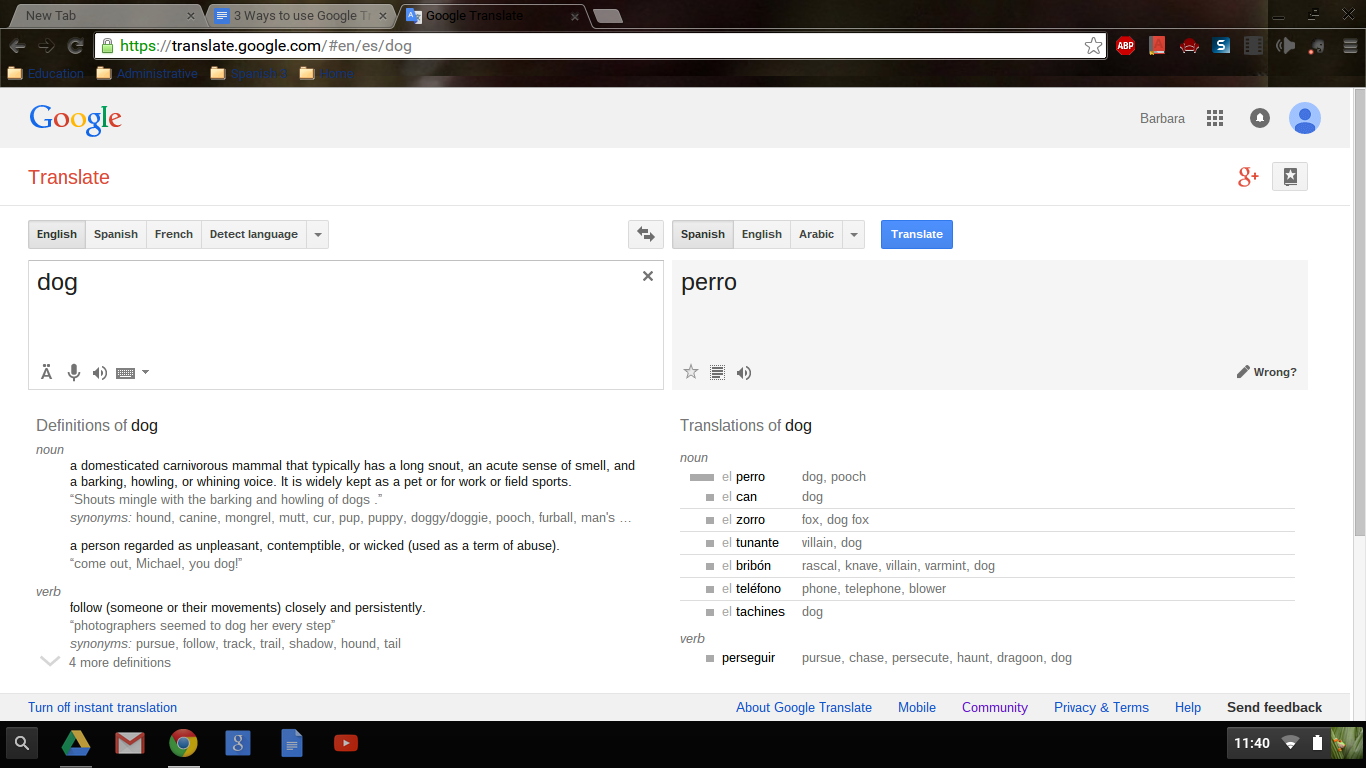Open the launcher search button in the shelf
Screen dimensions: 1366x768
pos(22,743)
